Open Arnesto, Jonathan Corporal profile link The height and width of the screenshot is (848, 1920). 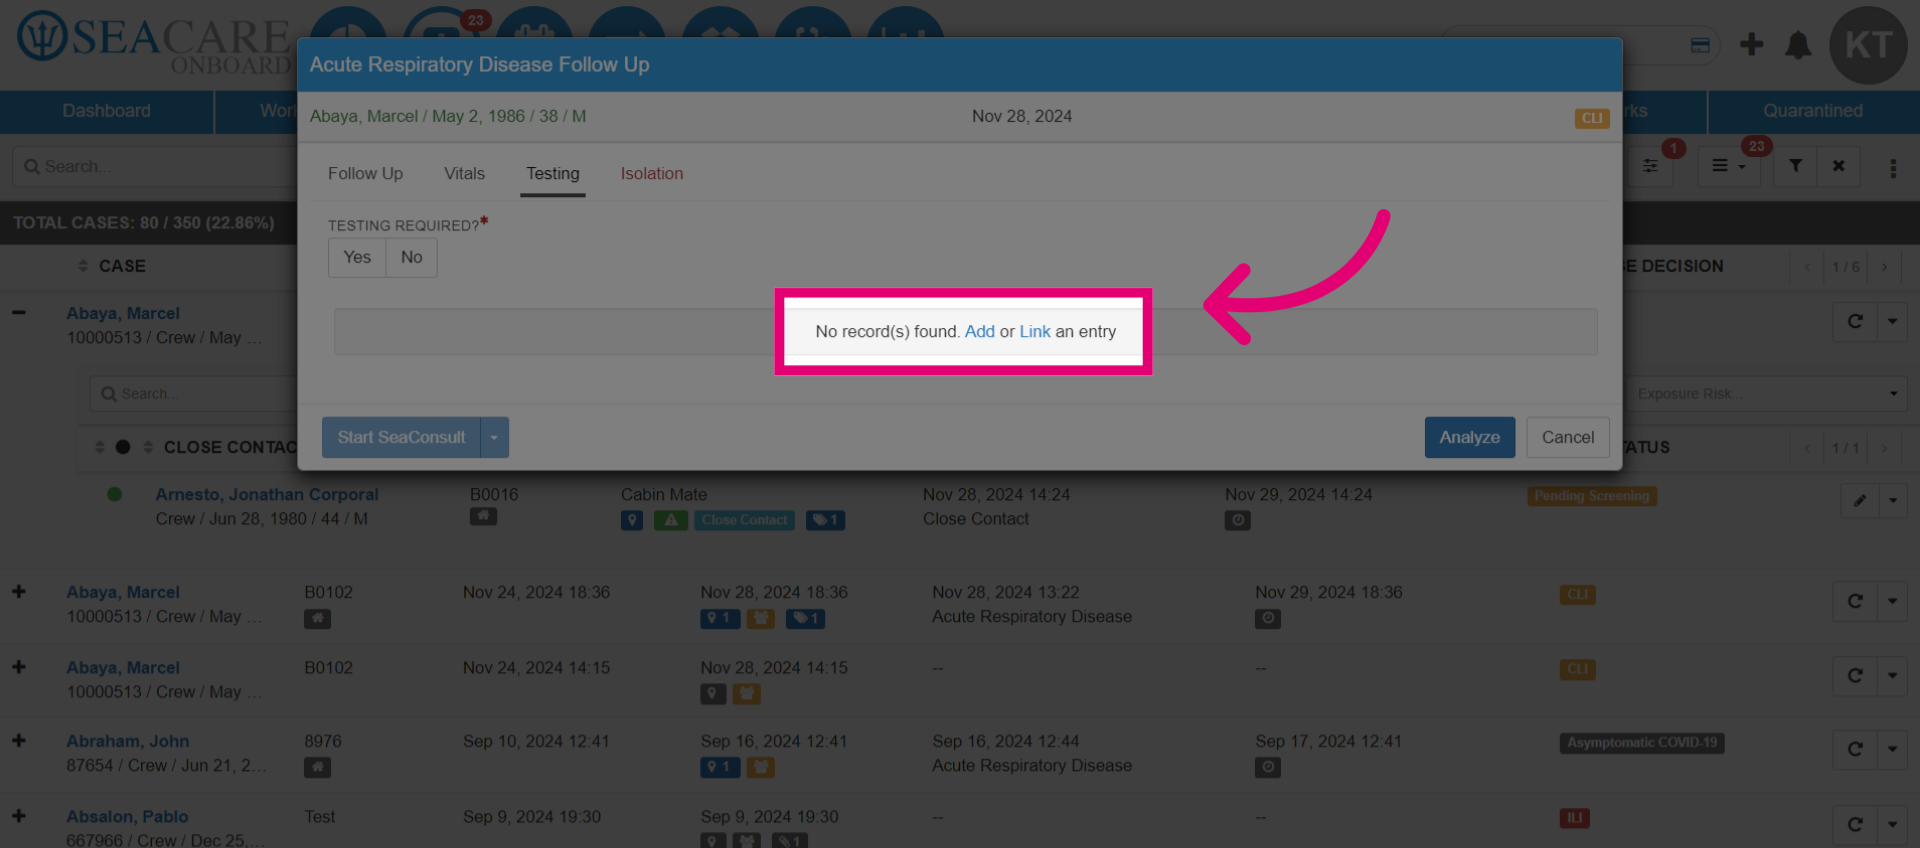[x=267, y=494]
